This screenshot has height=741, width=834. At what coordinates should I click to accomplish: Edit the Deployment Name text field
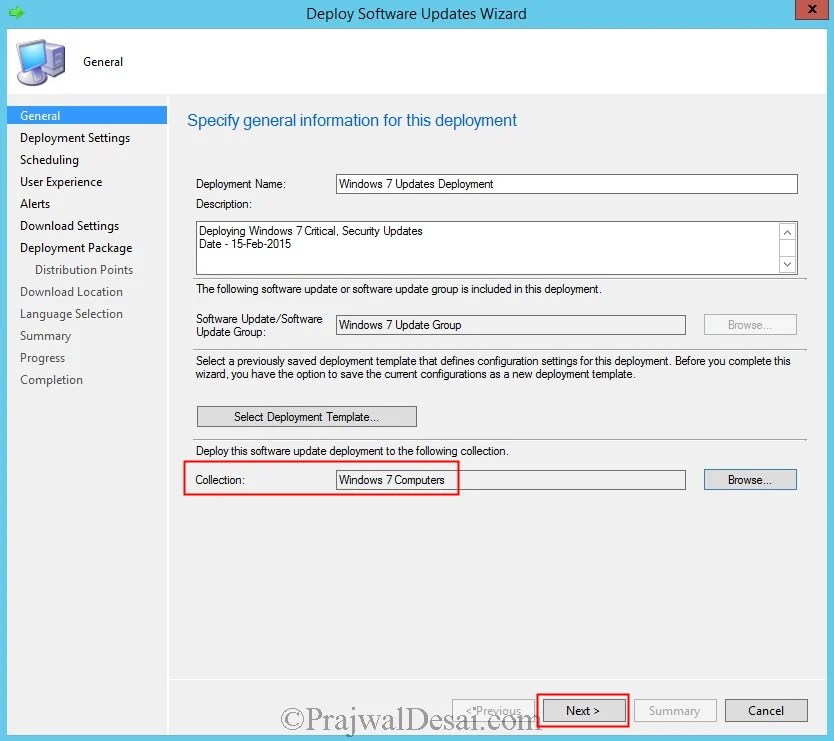point(566,184)
